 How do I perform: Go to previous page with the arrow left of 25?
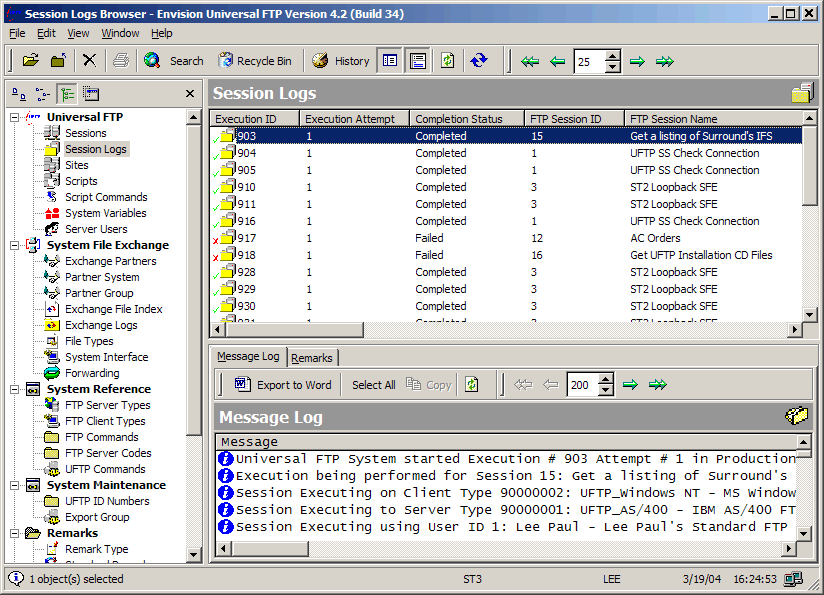pyautogui.click(x=557, y=61)
